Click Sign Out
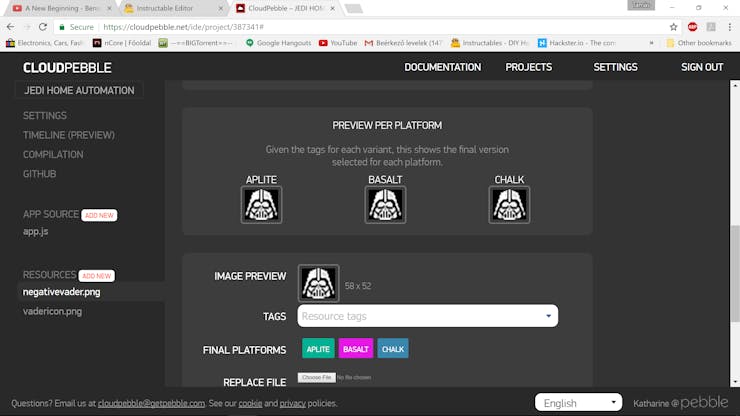Viewport: 740px width, 416px height. 702,67
